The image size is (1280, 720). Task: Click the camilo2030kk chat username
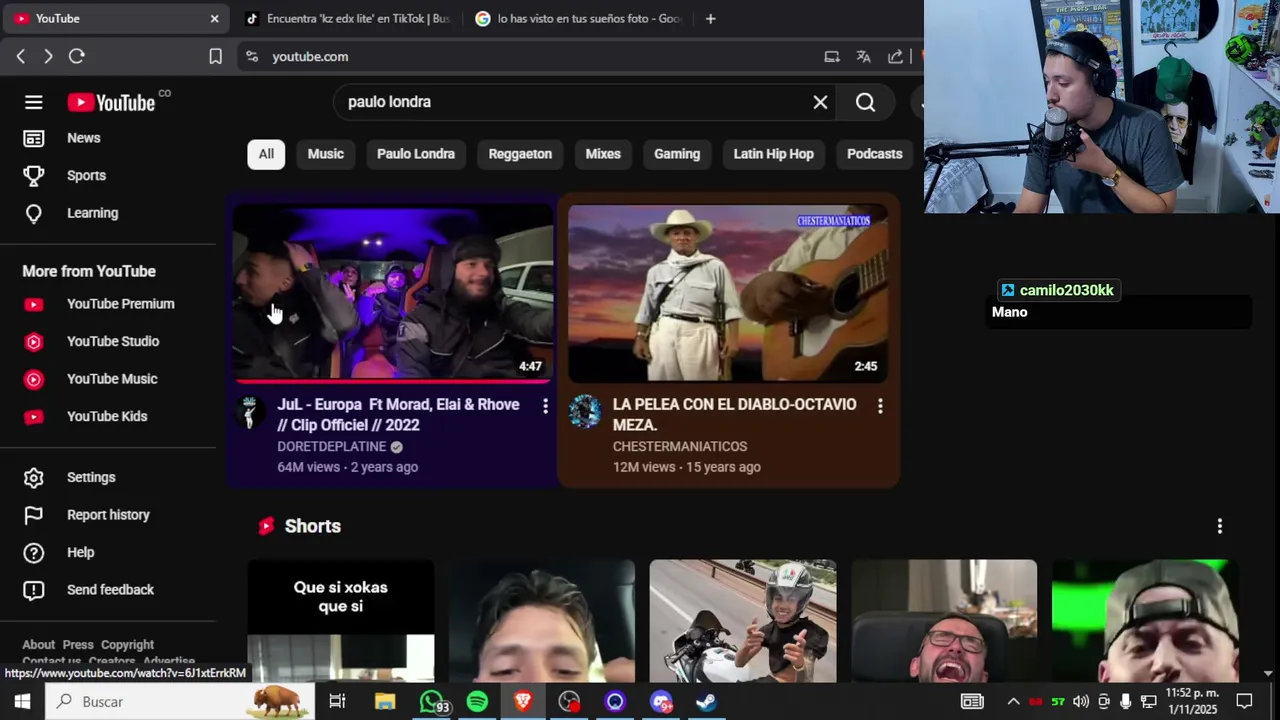pyautogui.click(x=1066, y=291)
